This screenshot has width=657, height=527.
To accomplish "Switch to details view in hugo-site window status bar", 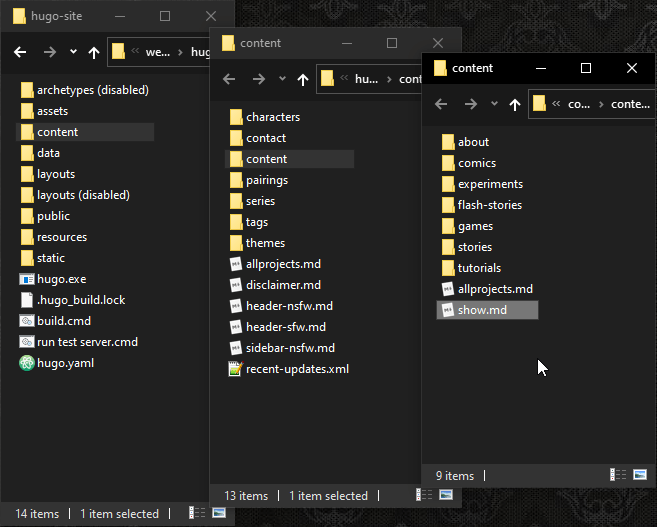I will tap(197, 514).
